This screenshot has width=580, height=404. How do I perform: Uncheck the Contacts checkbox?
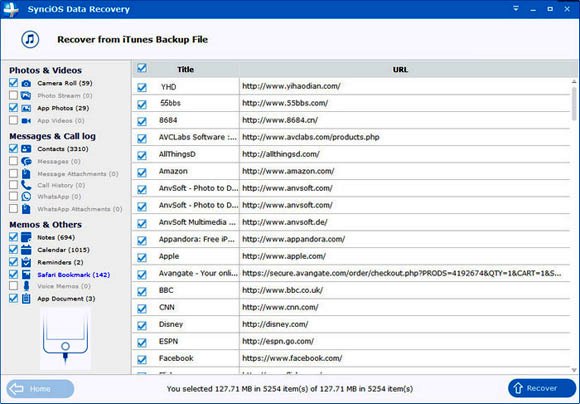coord(13,148)
